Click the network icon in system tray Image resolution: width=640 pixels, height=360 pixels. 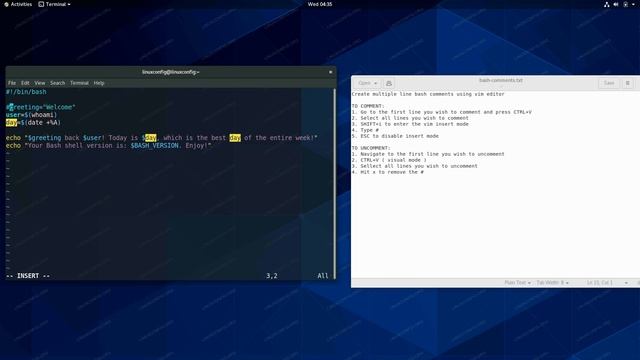(x=607, y=4)
